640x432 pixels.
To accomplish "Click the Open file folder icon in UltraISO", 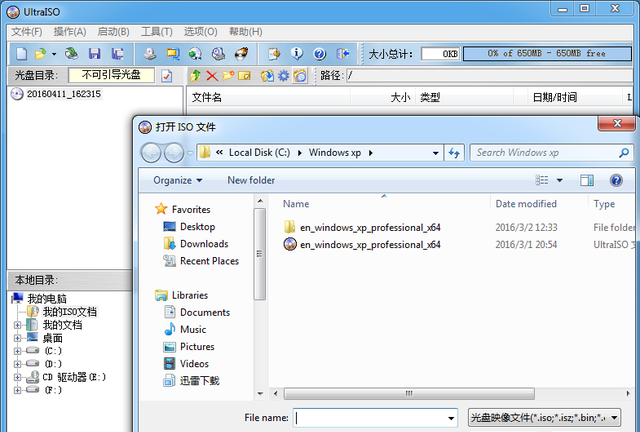I will [40, 53].
